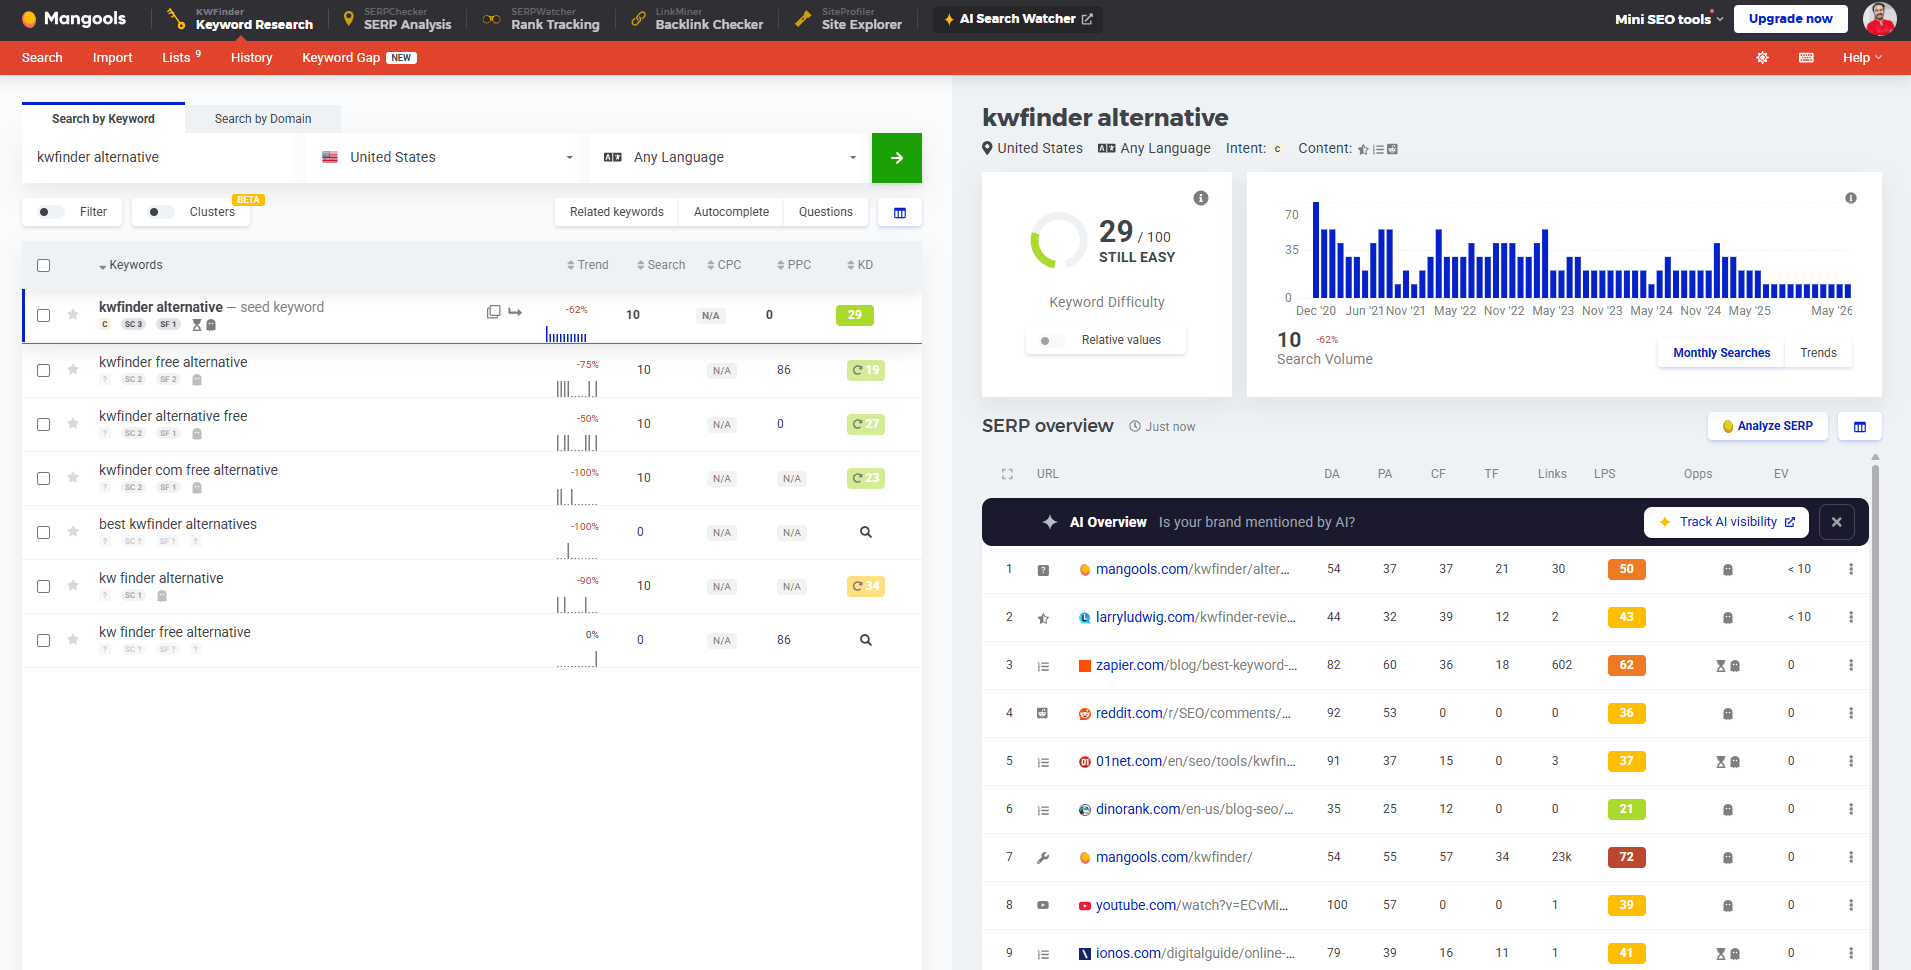1911x970 pixels.
Task: Toggle the Clusters switch
Action: point(160,212)
